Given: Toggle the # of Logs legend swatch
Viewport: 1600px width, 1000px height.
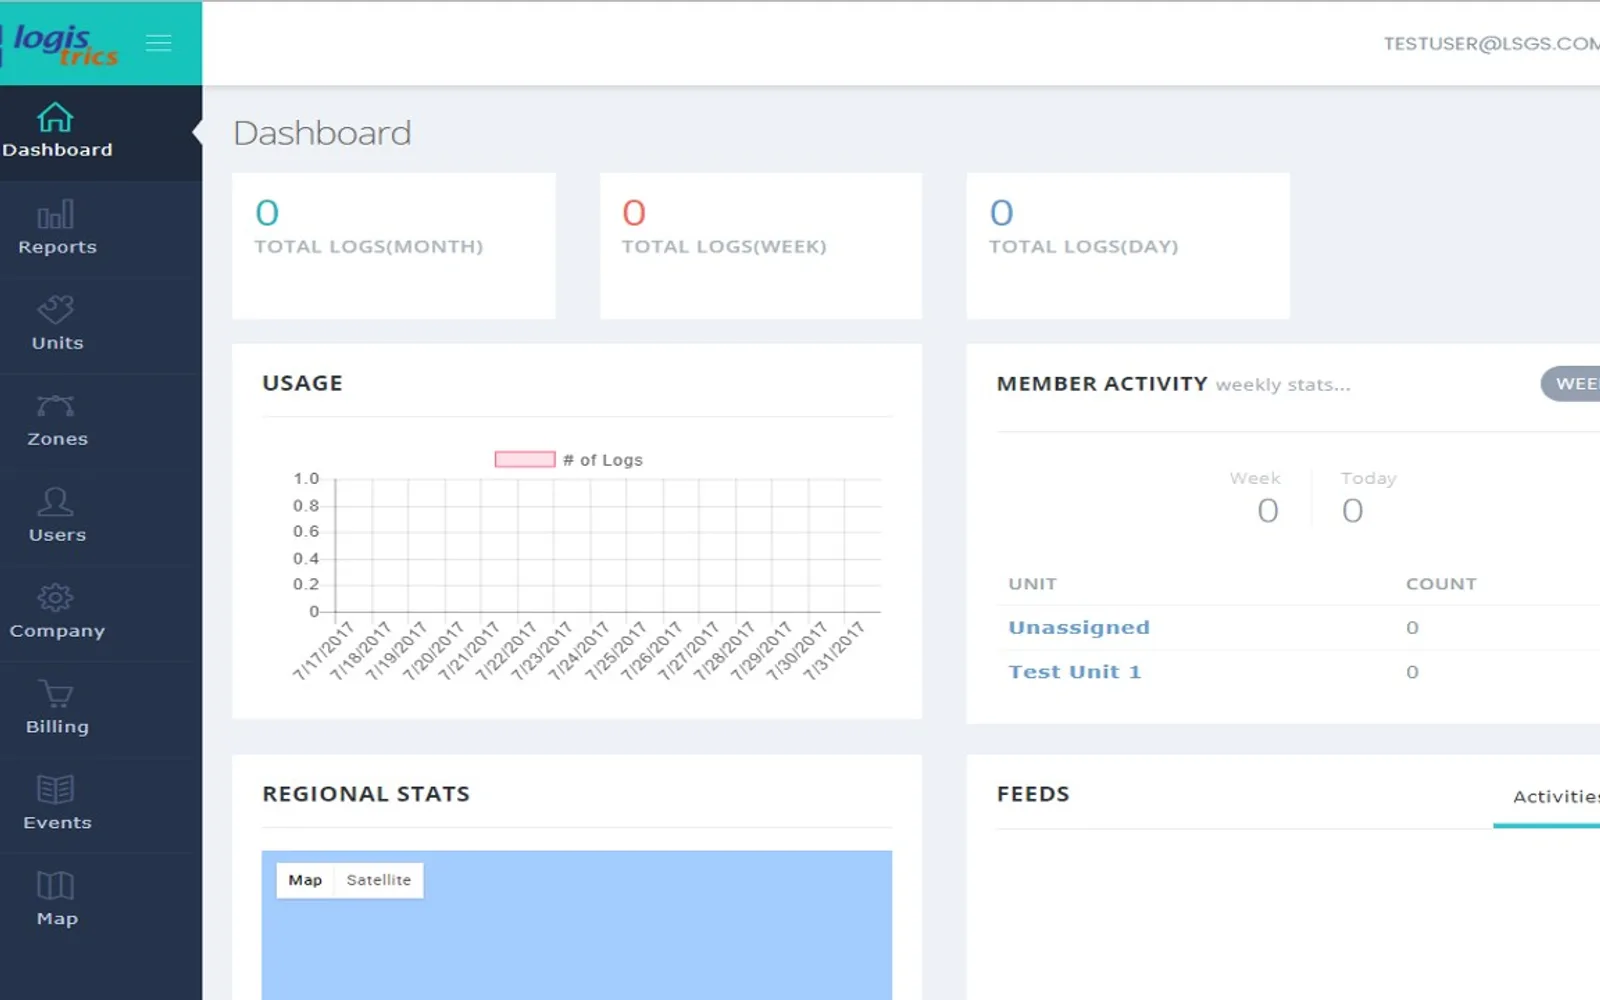Looking at the screenshot, I should point(525,460).
